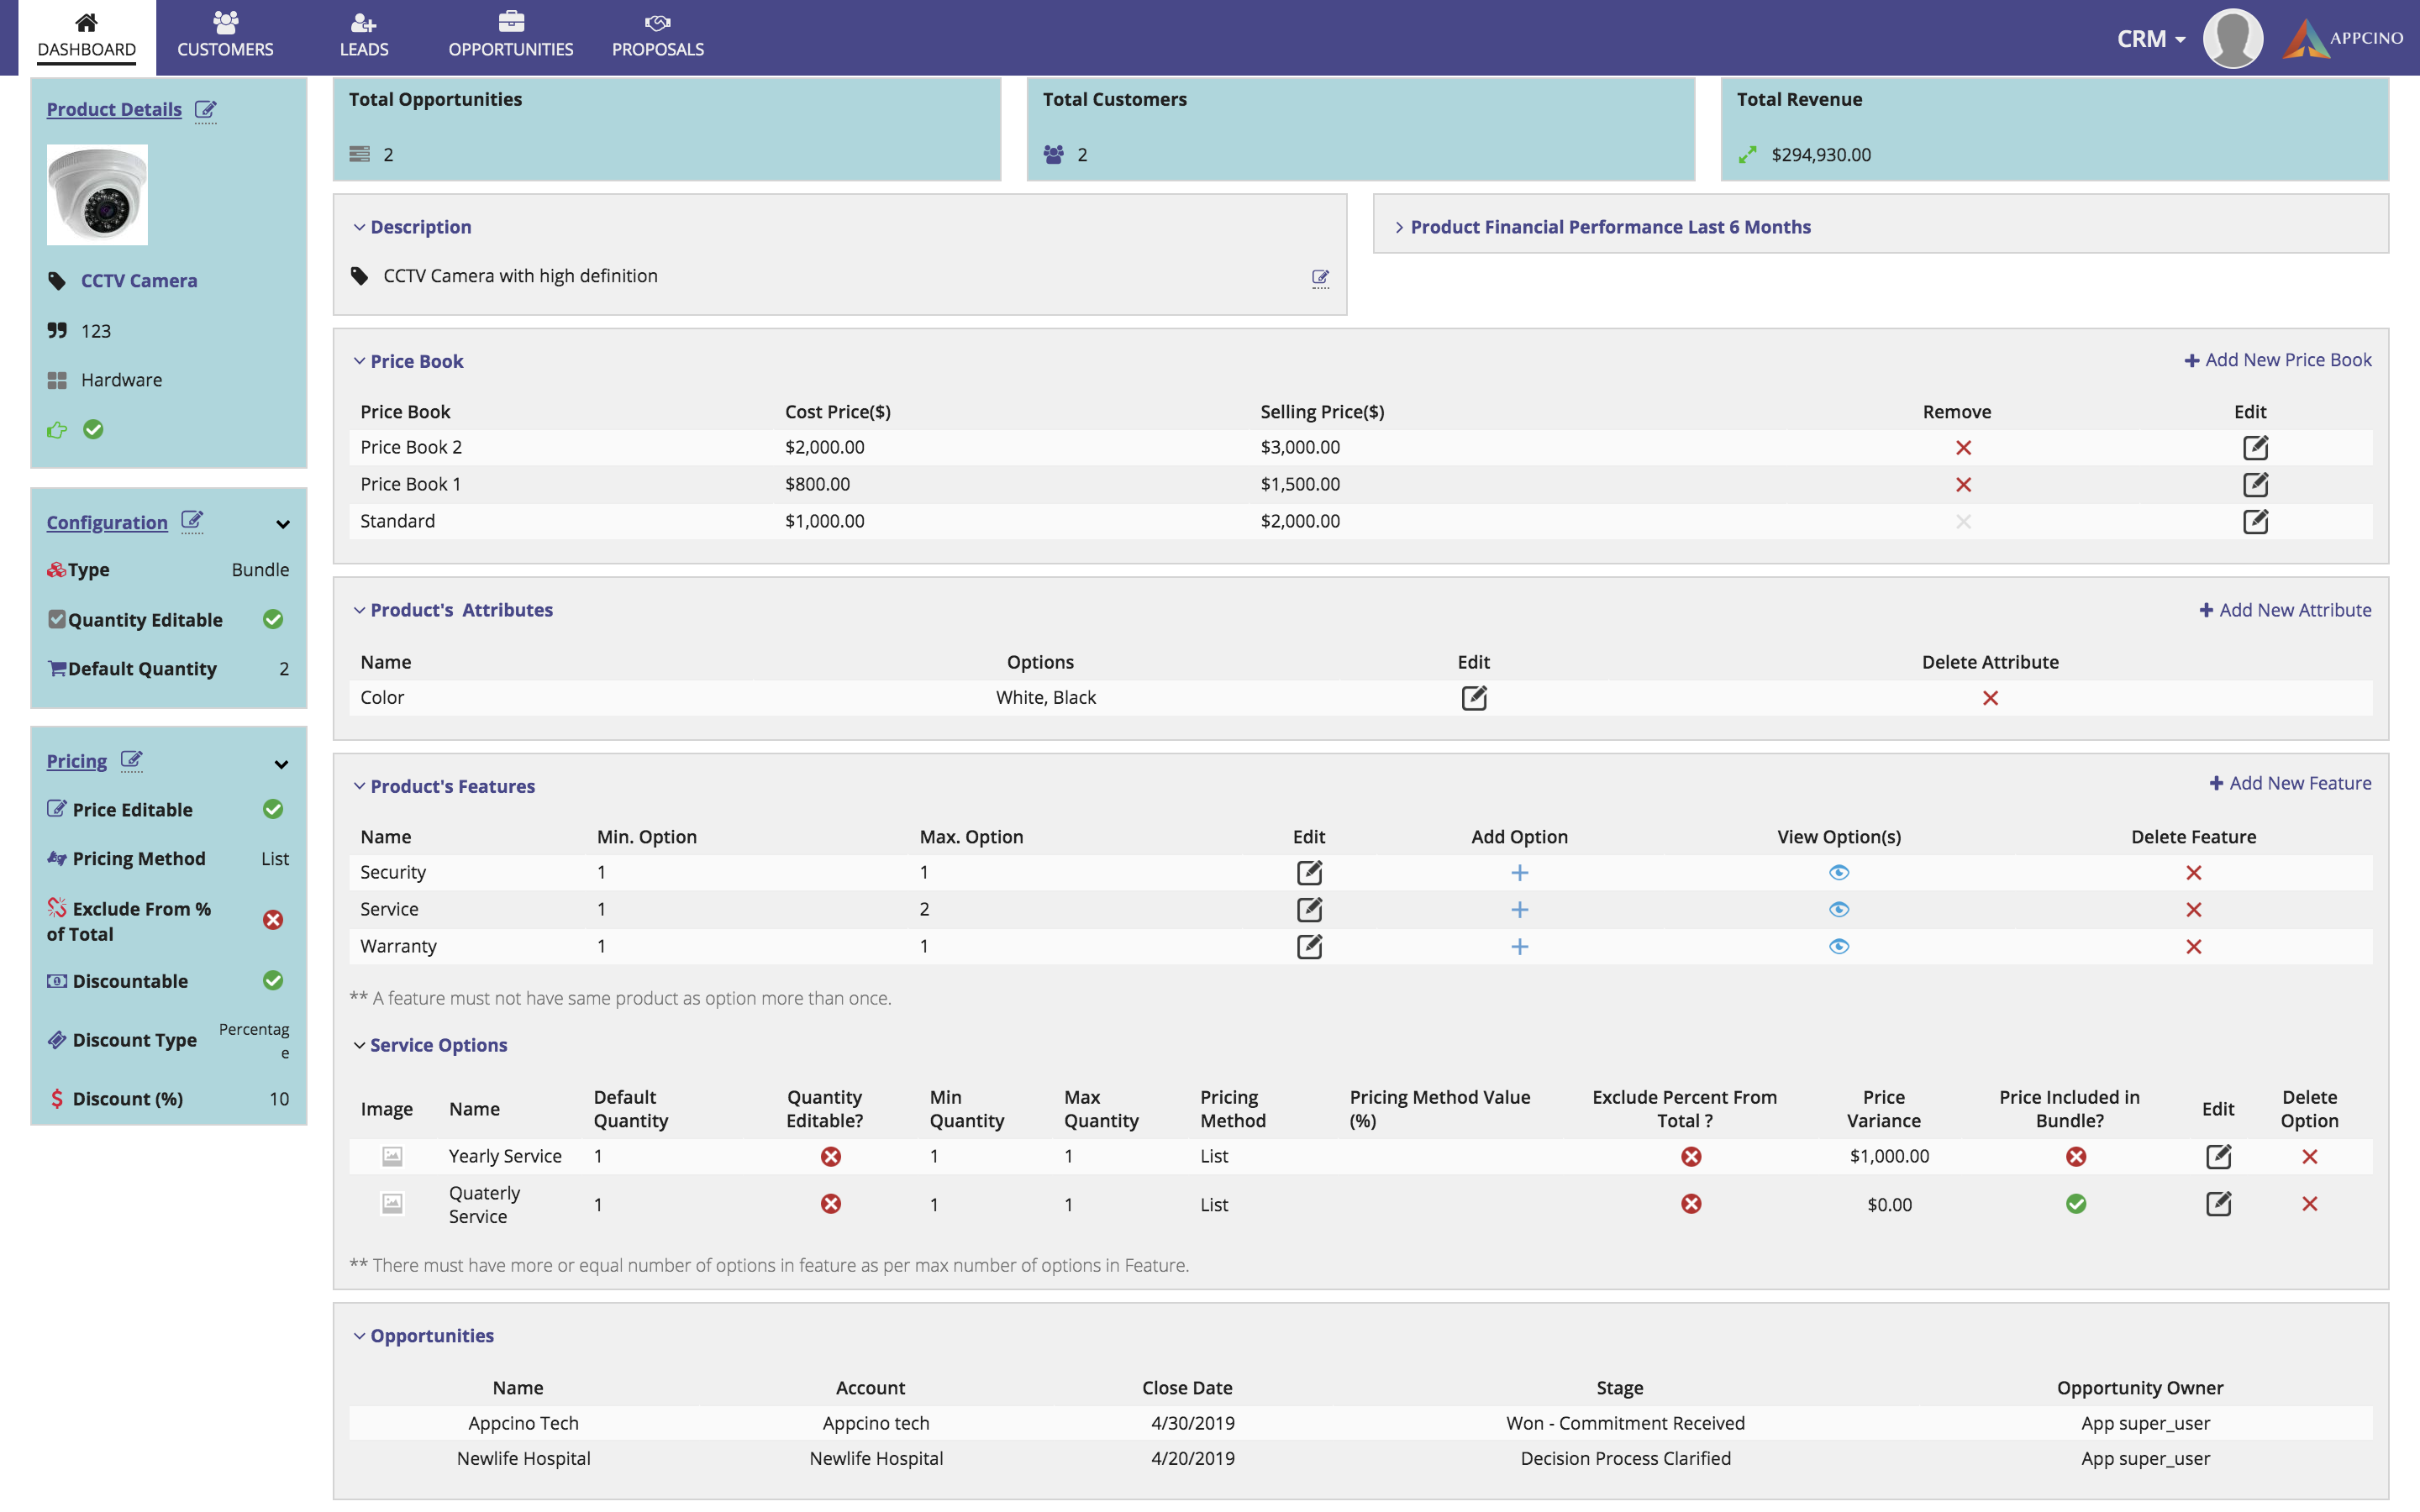The height and width of the screenshot is (1512, 2420).
Task: Click Add New Price Book link
Action: point(2277,360)
